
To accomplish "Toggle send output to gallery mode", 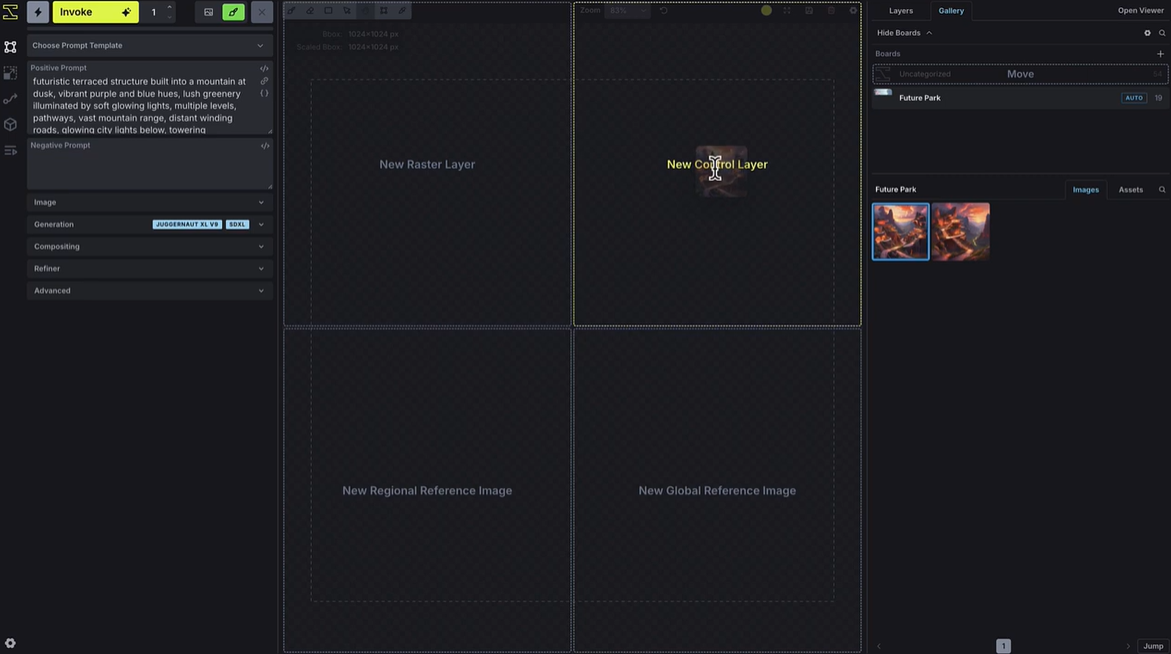I will pyautogui.click(x=208, y=12).
